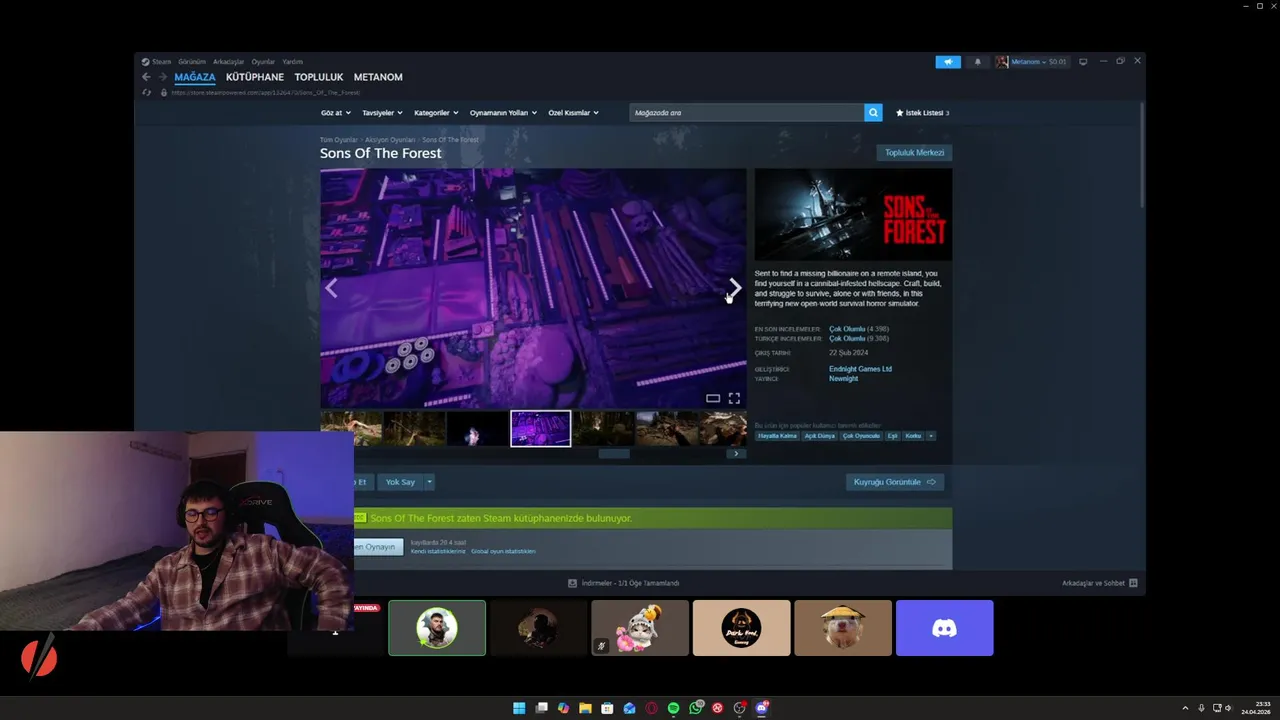Open the İstek Listesi wishlist

click(922, 113)
